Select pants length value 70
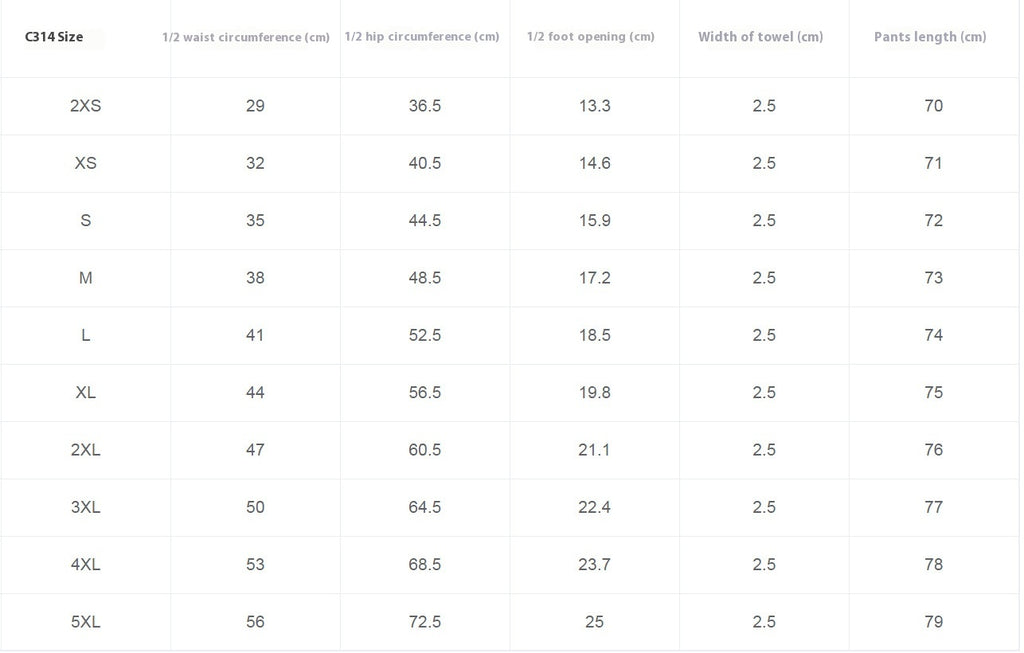1024x653 pixels. point(934,106)
